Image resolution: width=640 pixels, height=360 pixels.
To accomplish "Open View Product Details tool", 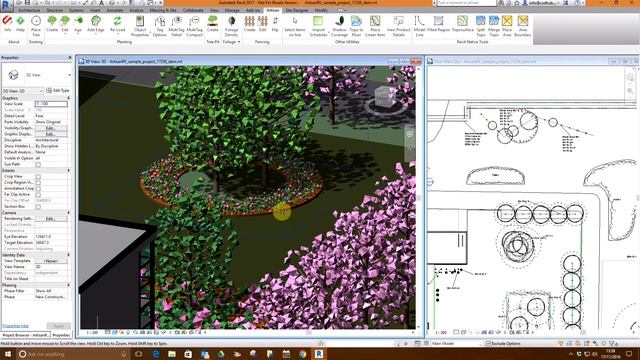I will coord(398,26).
